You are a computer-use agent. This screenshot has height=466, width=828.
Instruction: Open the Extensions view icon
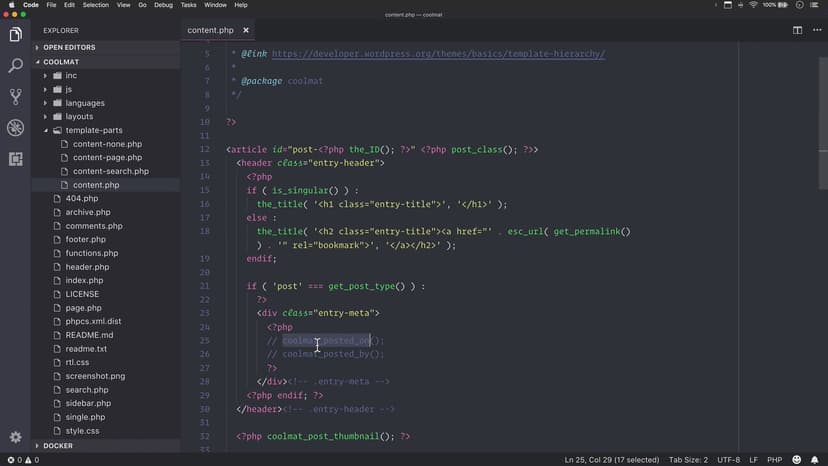click(x=15, y=159)
